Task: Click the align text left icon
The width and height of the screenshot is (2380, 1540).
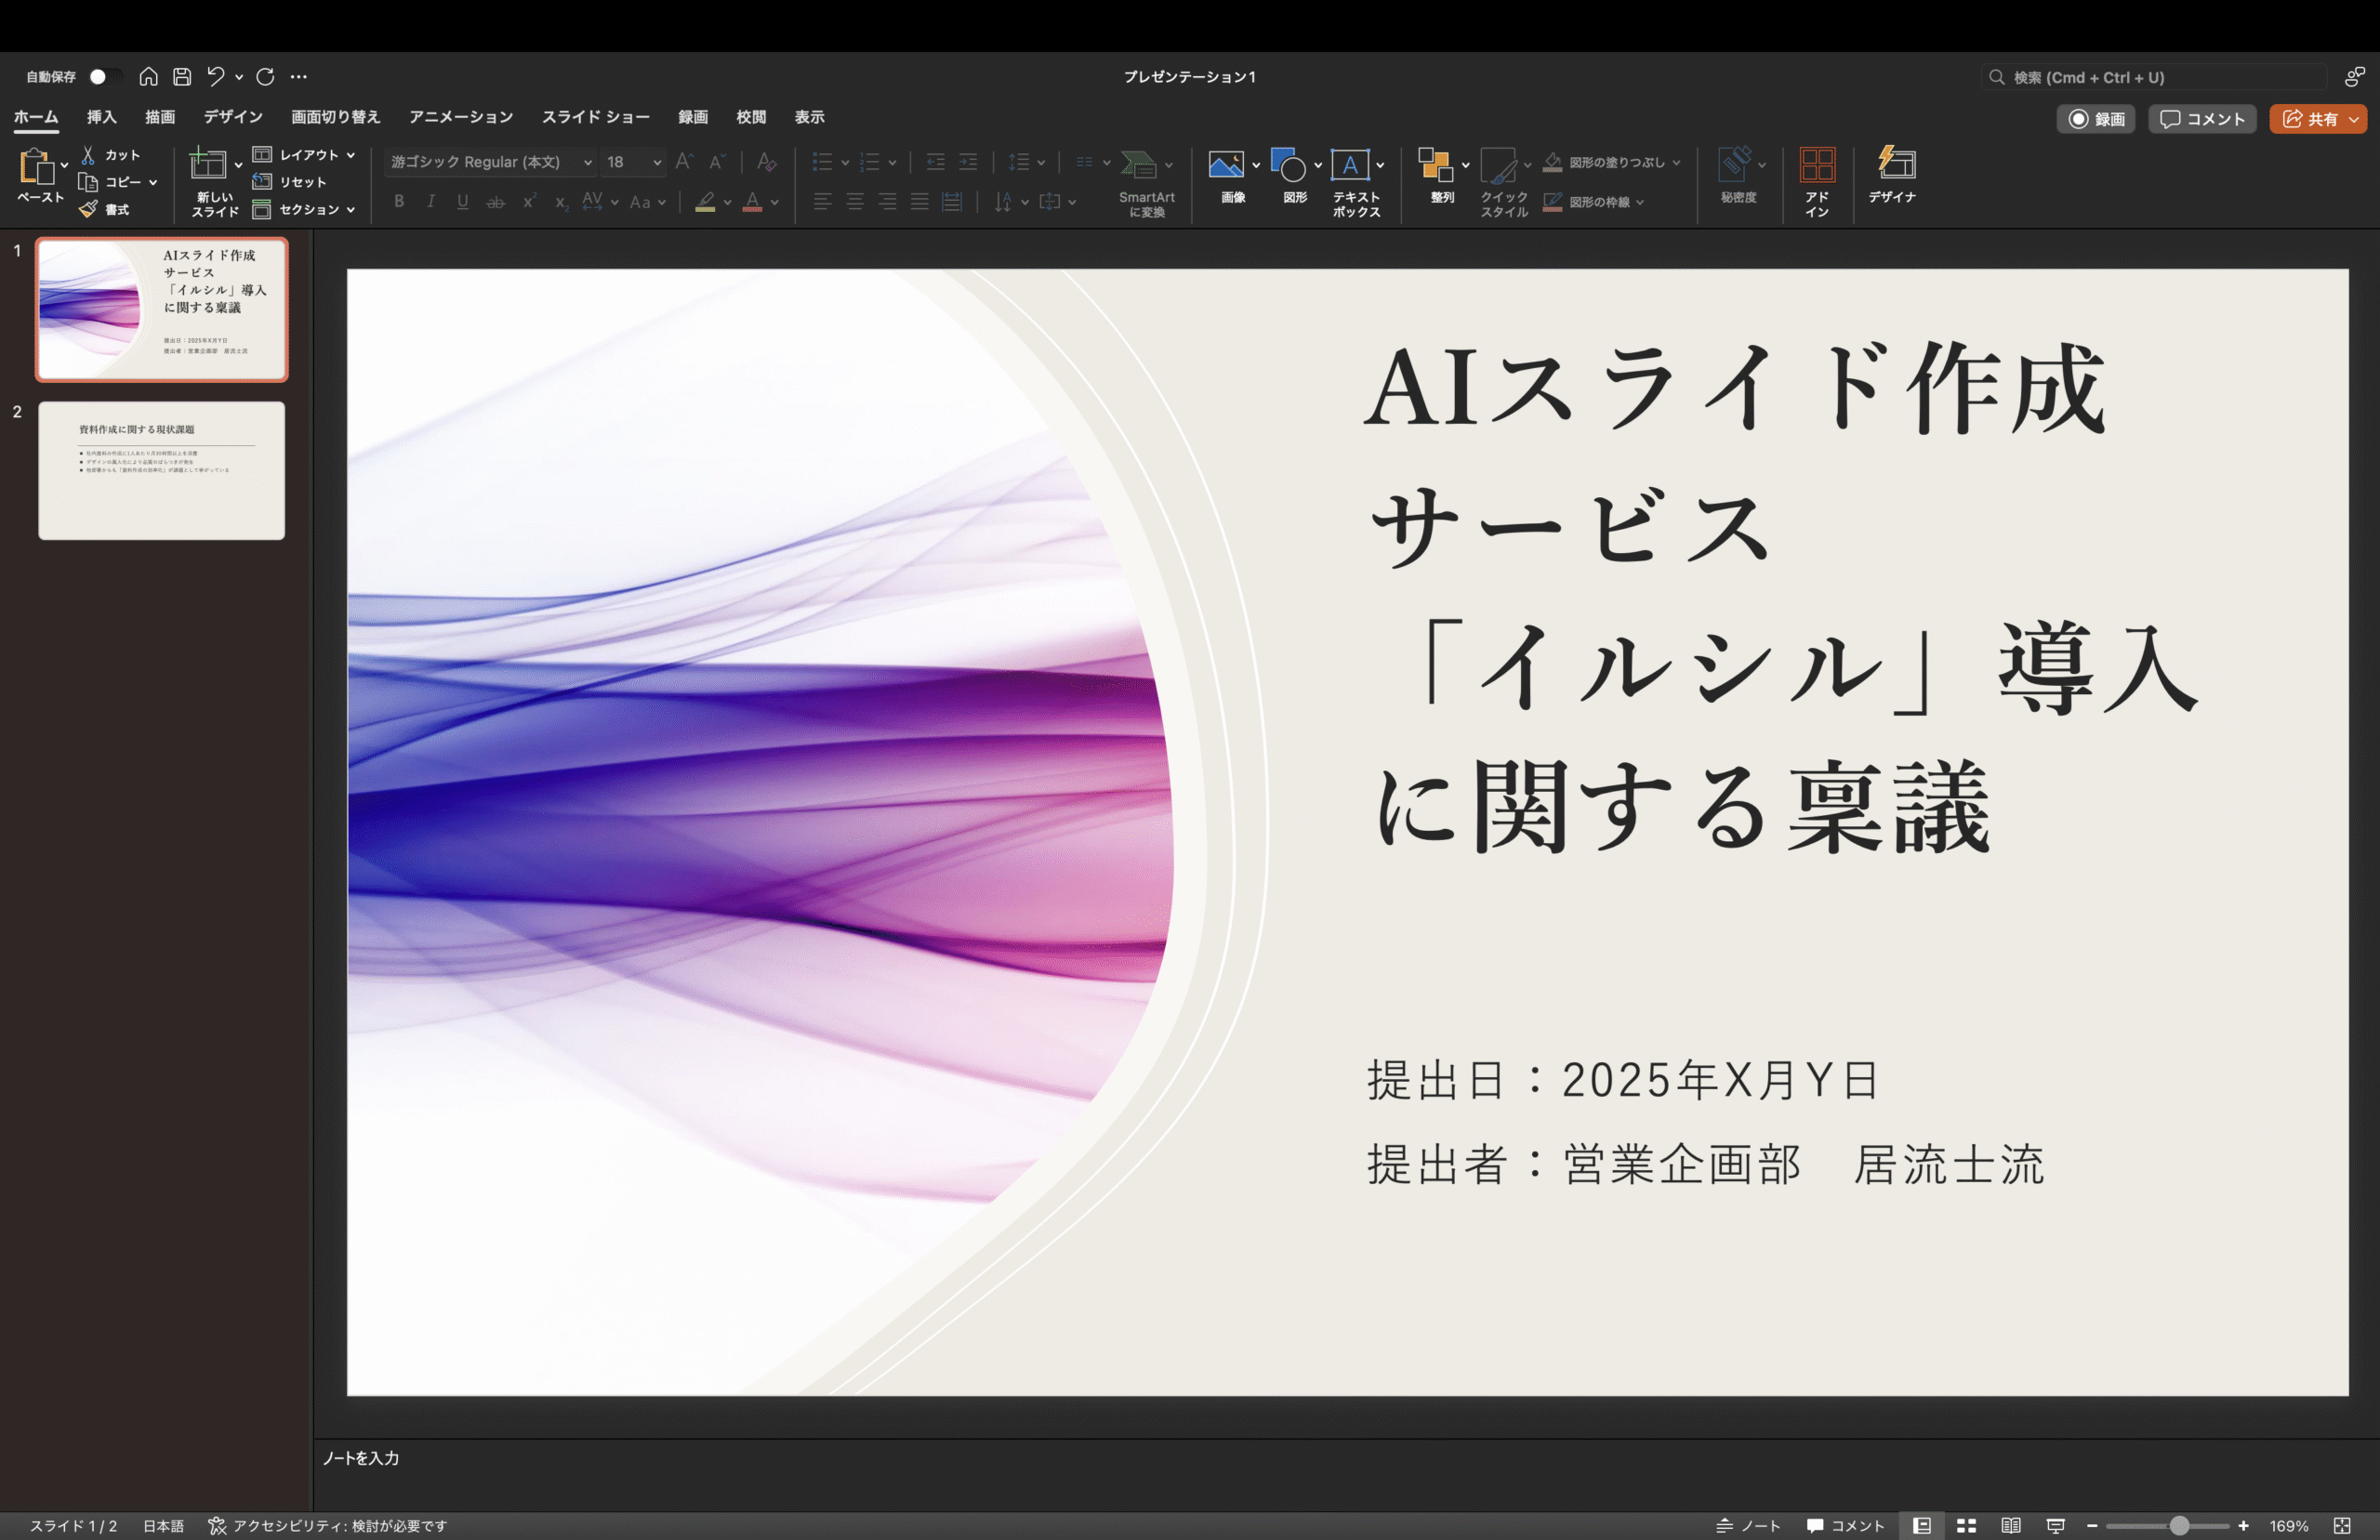Action: [822, 202]
